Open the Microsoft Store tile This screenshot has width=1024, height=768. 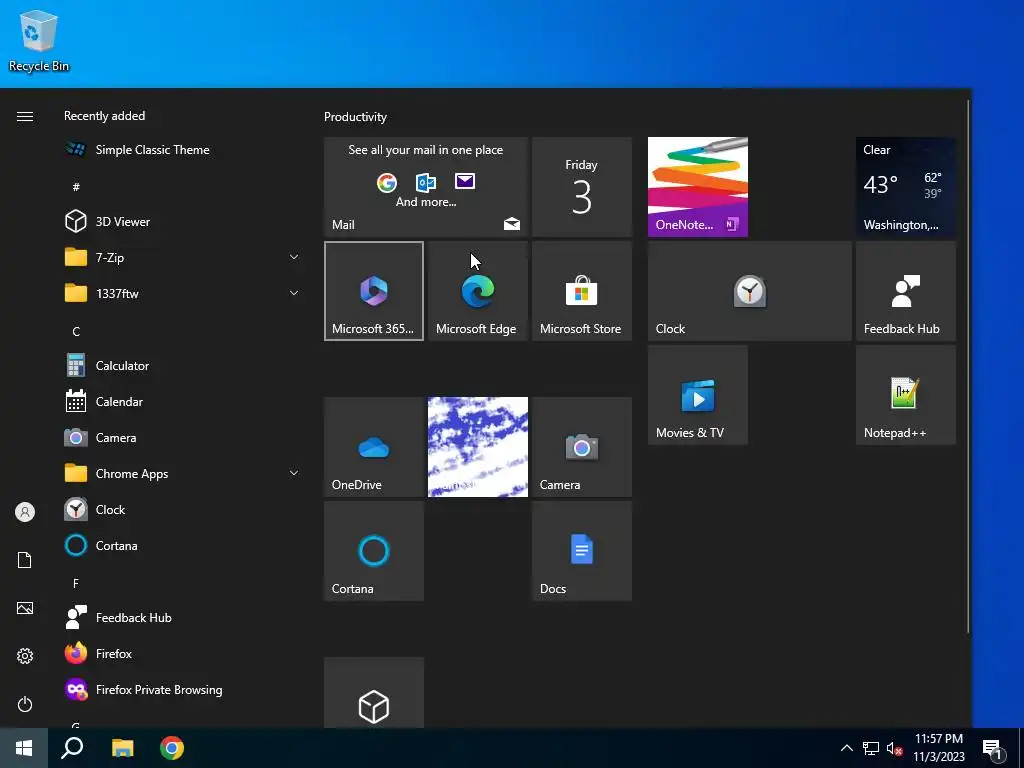pyautogui.click(x=581, y=291)
